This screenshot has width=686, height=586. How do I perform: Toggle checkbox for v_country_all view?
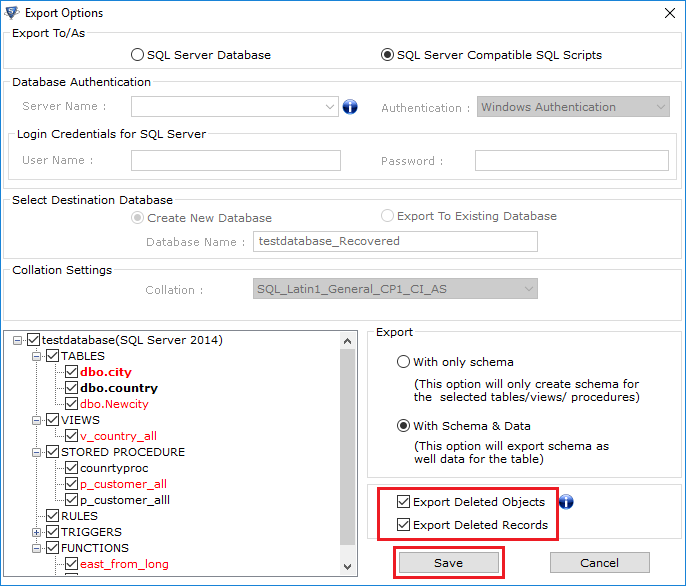point(71,436)
